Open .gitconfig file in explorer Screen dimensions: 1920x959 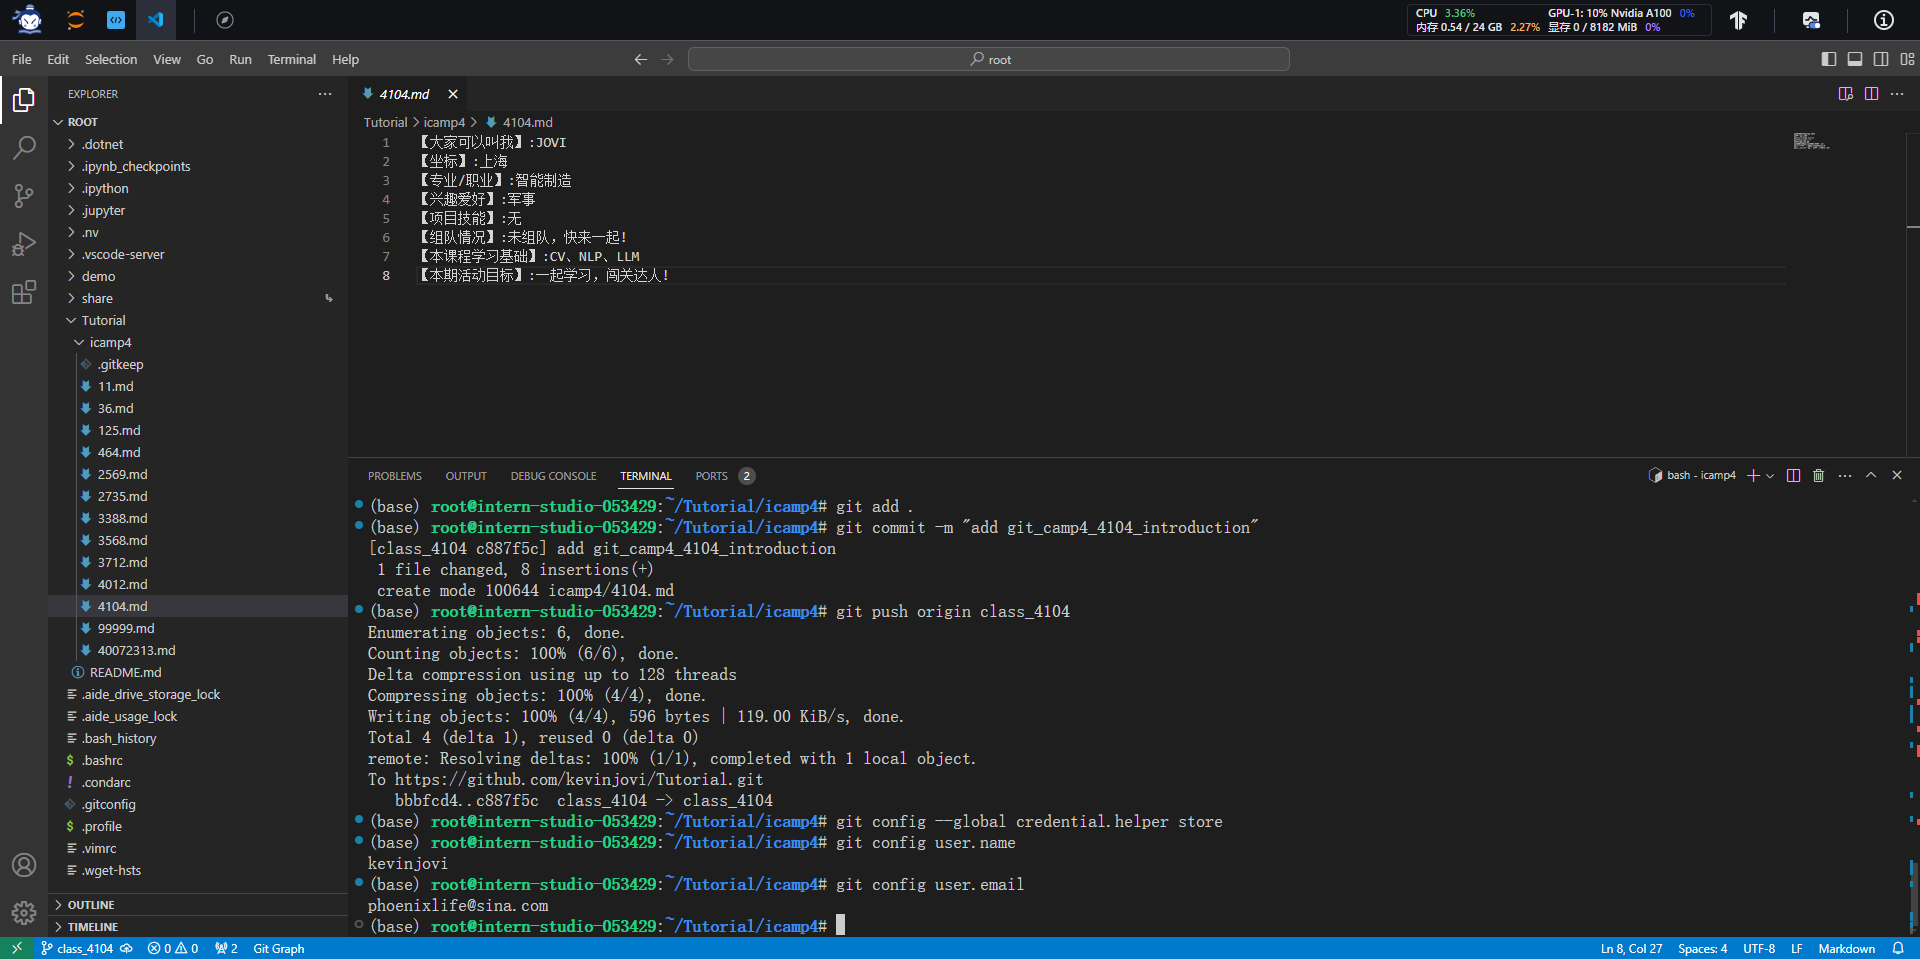click(x=198, y=804)
